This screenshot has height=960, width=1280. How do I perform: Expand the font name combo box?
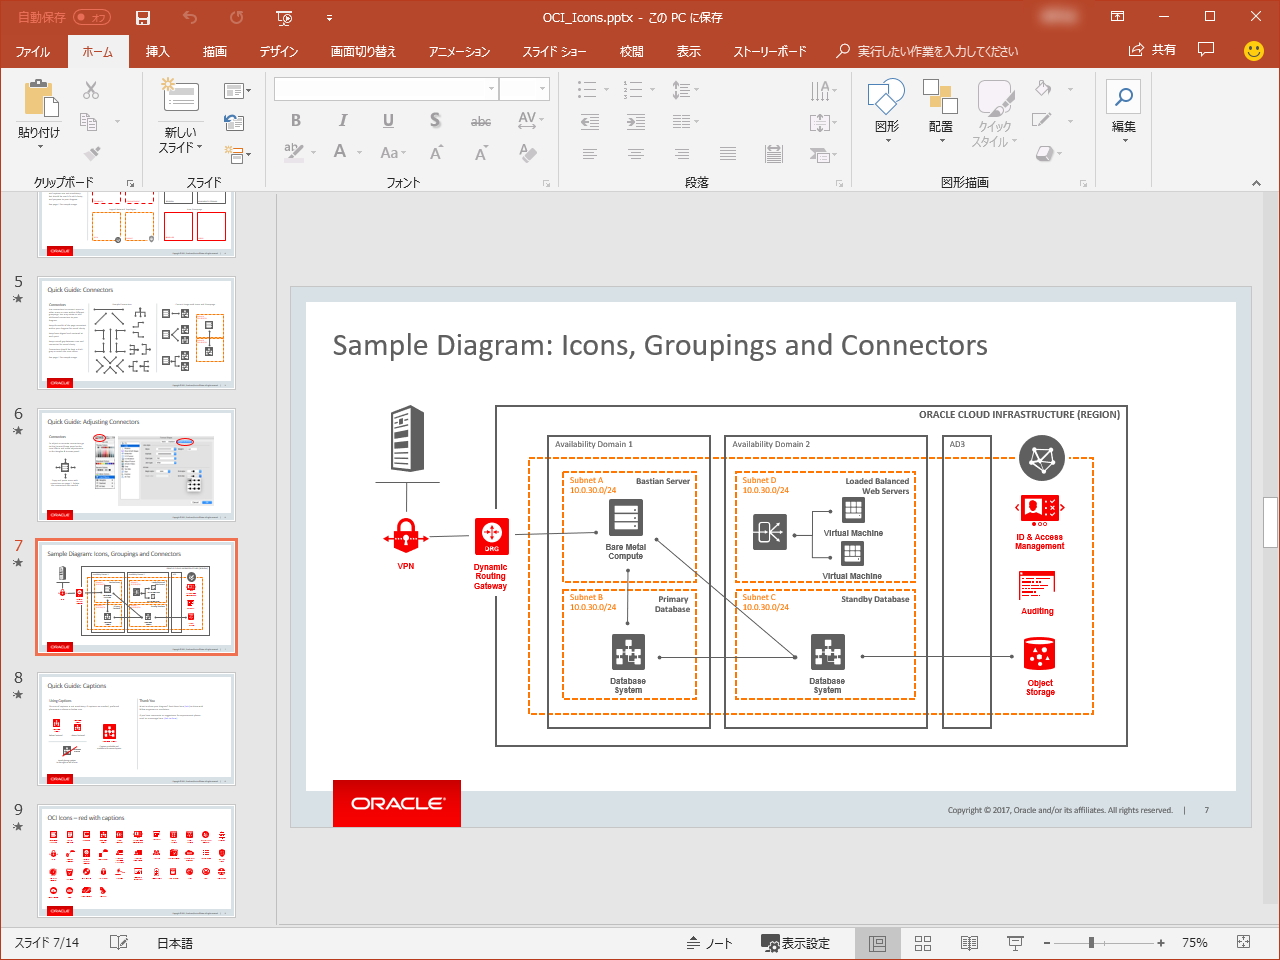[x=491, y=89]
